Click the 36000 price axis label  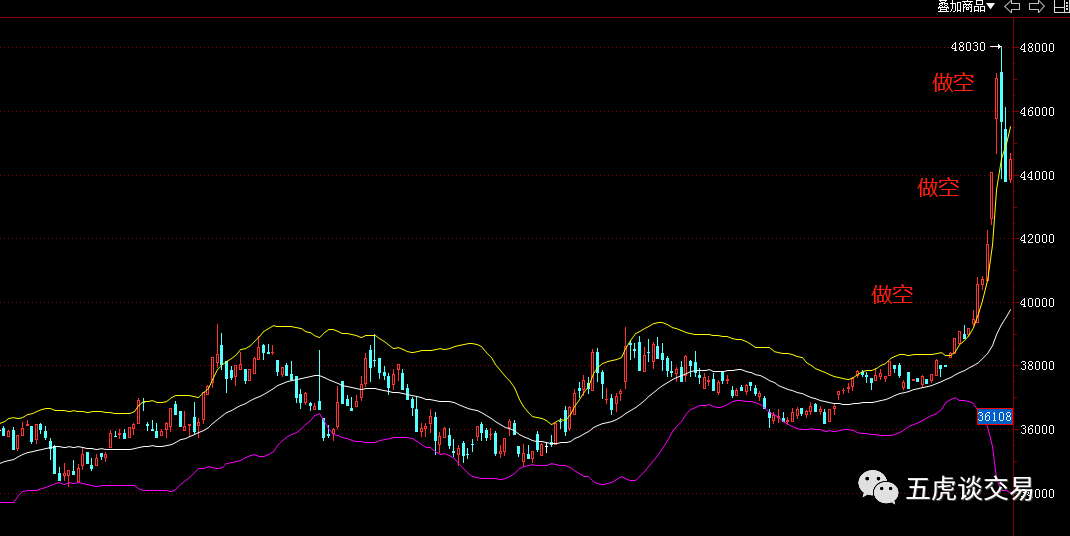click(x=1037, y=429)
